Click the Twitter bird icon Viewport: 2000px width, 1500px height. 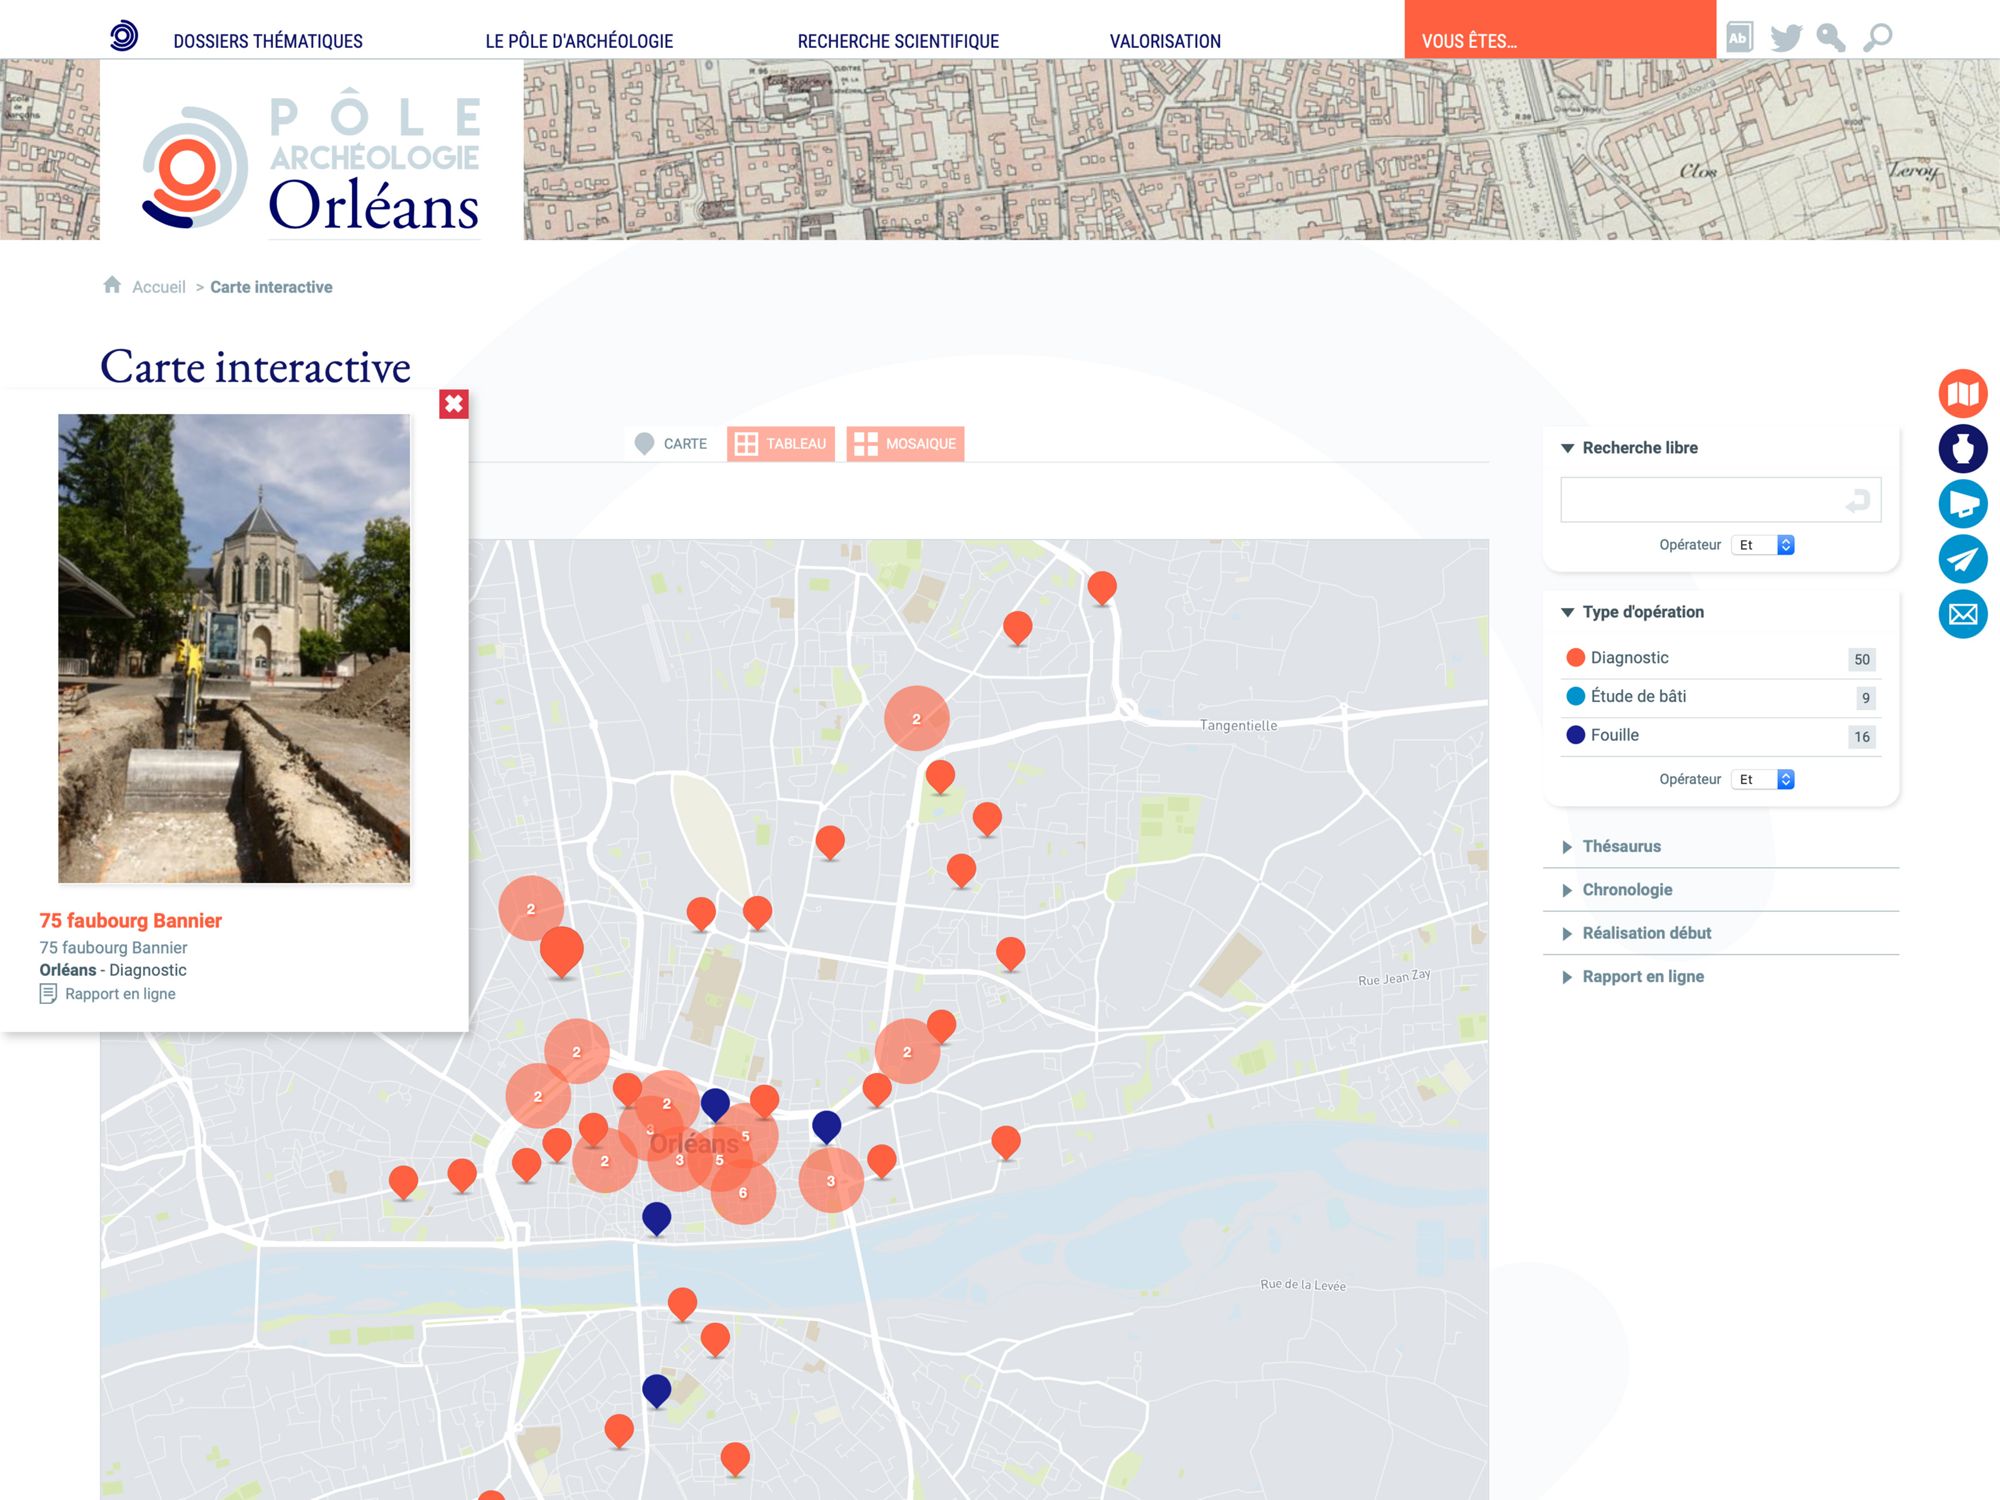pos(1785,38)
